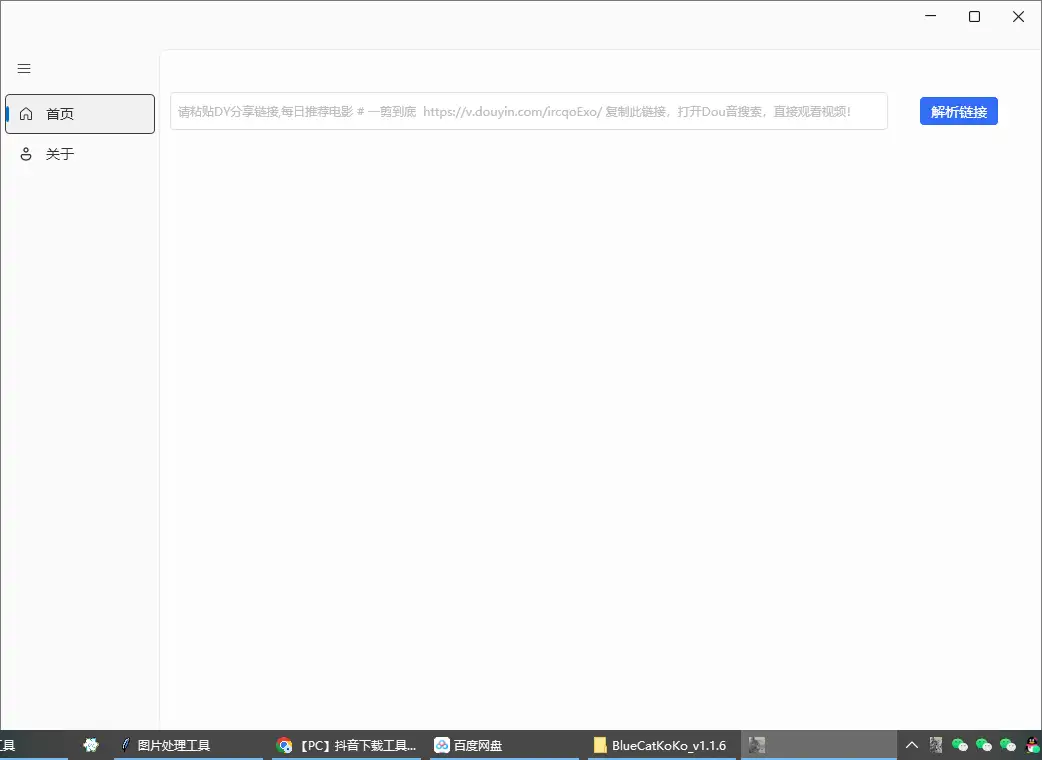1042x760 pixels.
Task: Open the rightmost WeChat tray icon
Action: coord(1008,745)
